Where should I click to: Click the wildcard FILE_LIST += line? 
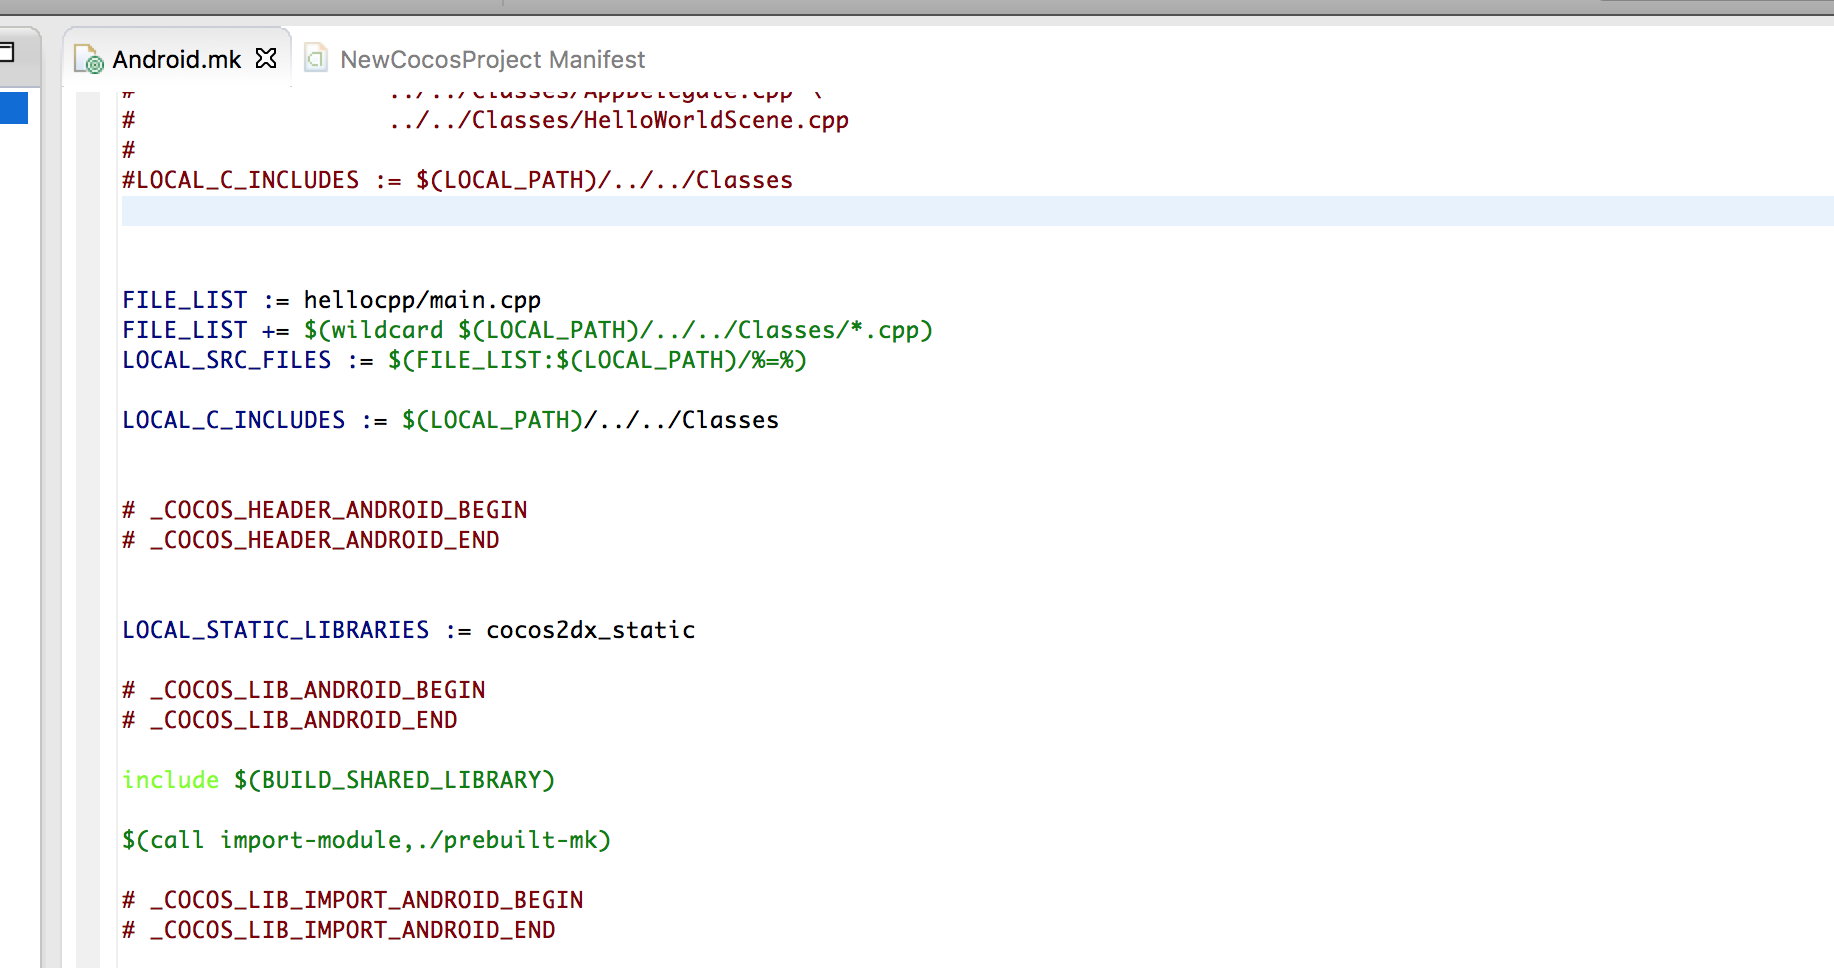(527, 330)
